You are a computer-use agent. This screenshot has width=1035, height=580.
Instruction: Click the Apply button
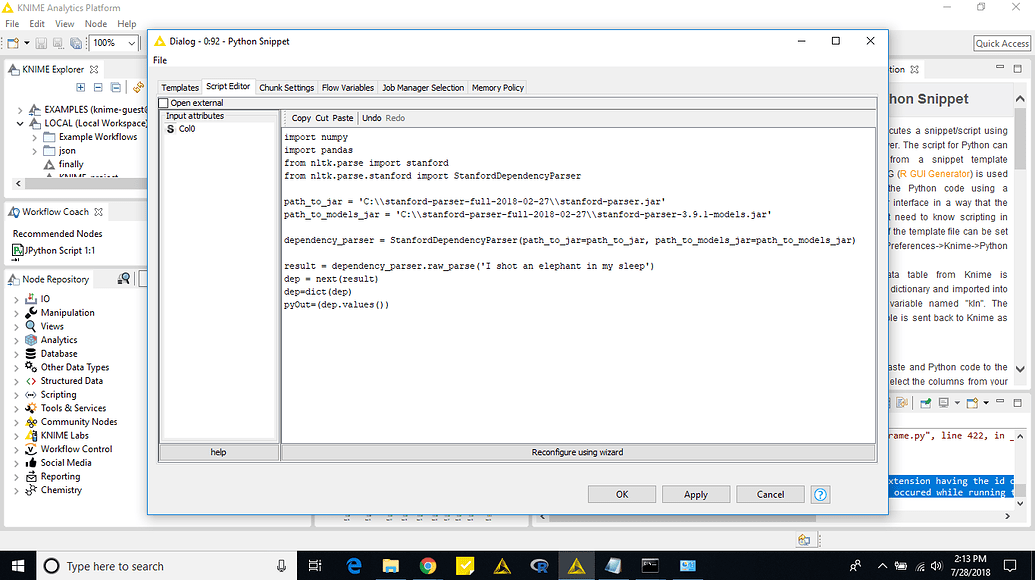pyautogui.click(x=695, y=494)
